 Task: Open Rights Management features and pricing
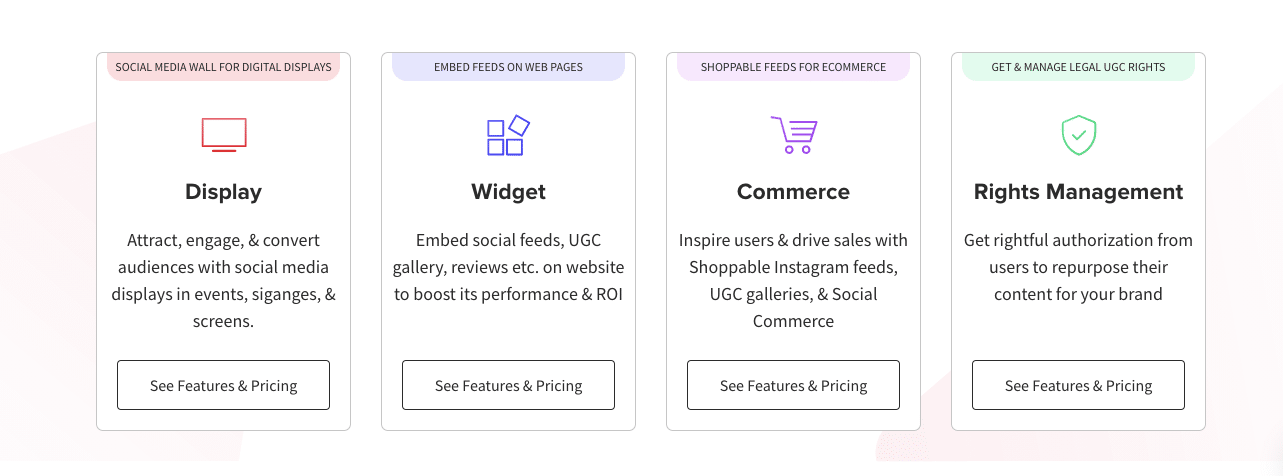tap(1078, 385)
